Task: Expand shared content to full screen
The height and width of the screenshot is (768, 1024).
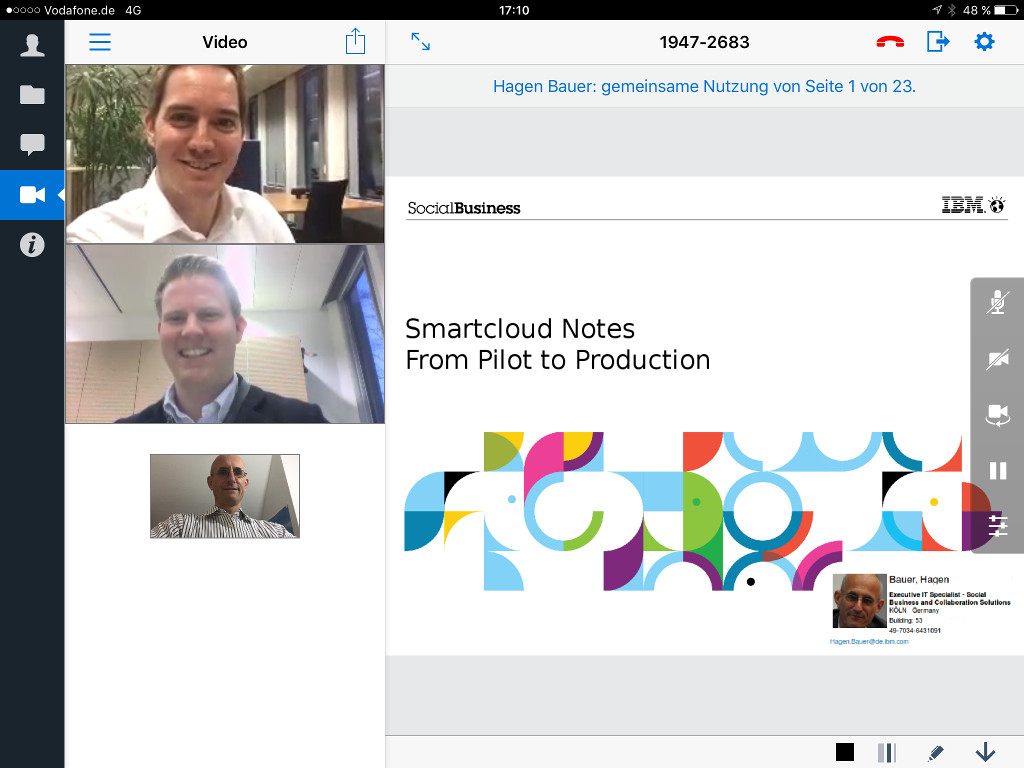Action: 421,42
